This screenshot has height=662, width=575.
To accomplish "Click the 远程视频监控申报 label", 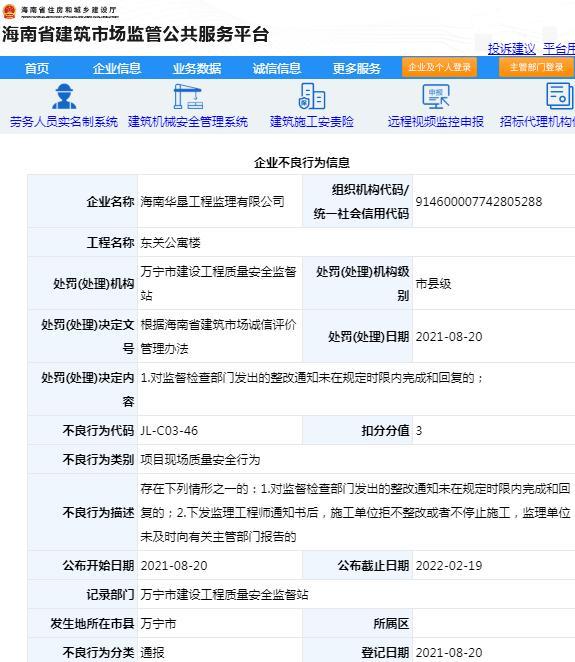I will [x=436, y=122].
